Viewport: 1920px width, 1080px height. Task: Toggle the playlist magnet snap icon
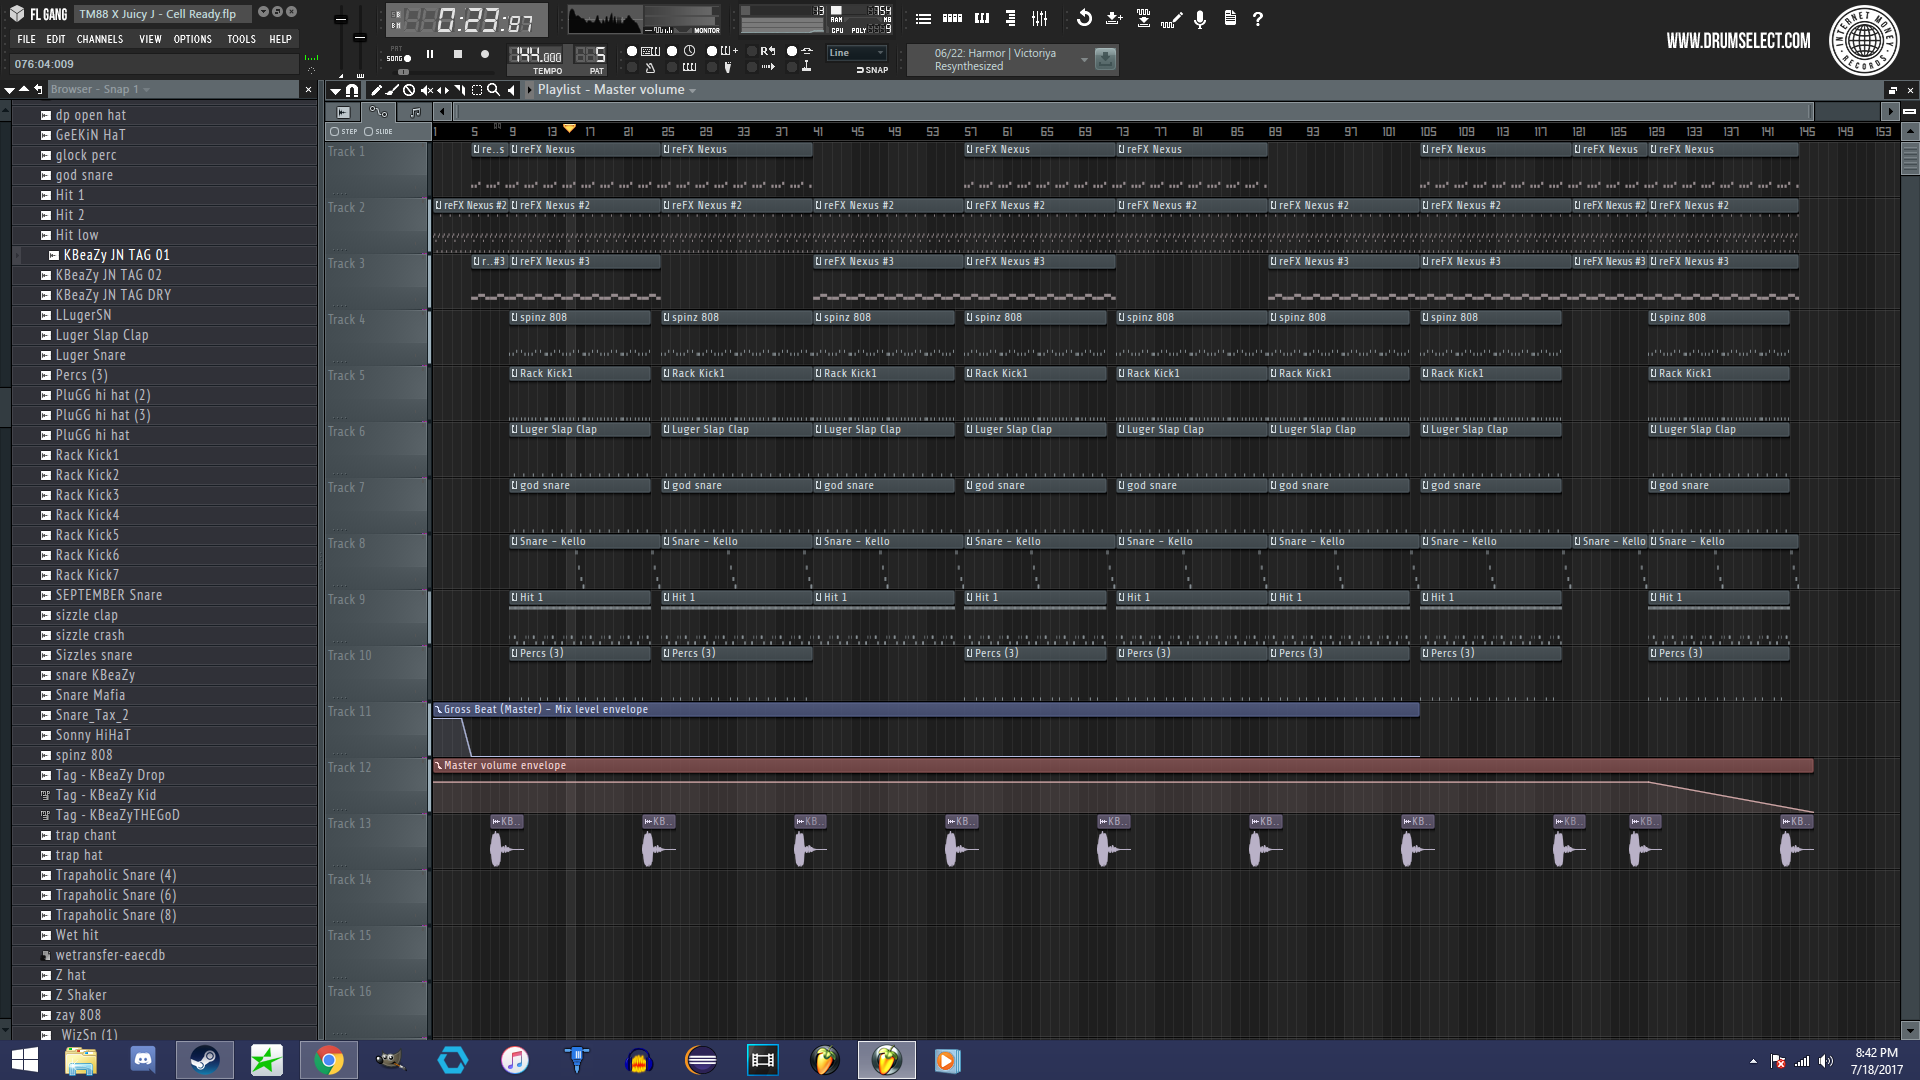pos(352,90)
